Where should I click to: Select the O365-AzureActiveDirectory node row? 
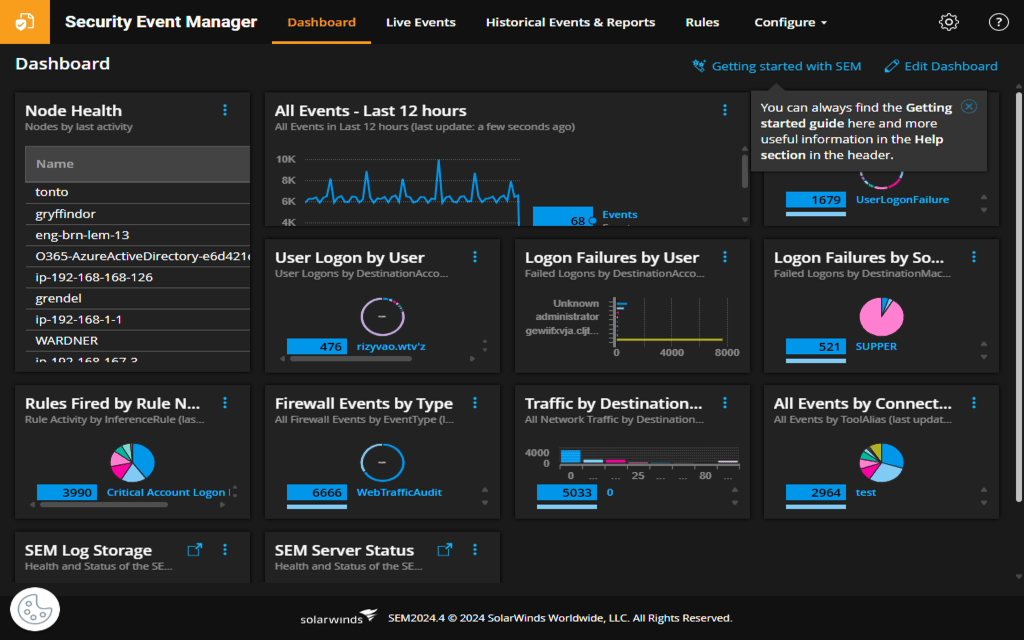(138, 256)
